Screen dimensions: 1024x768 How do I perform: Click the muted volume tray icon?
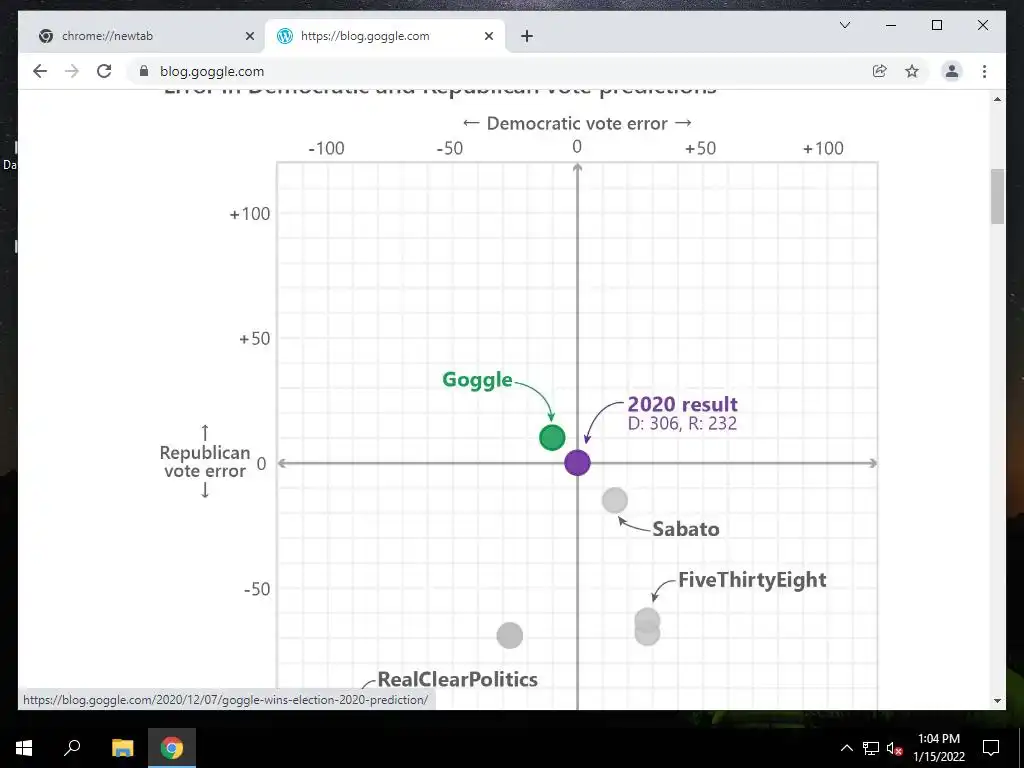895,748
